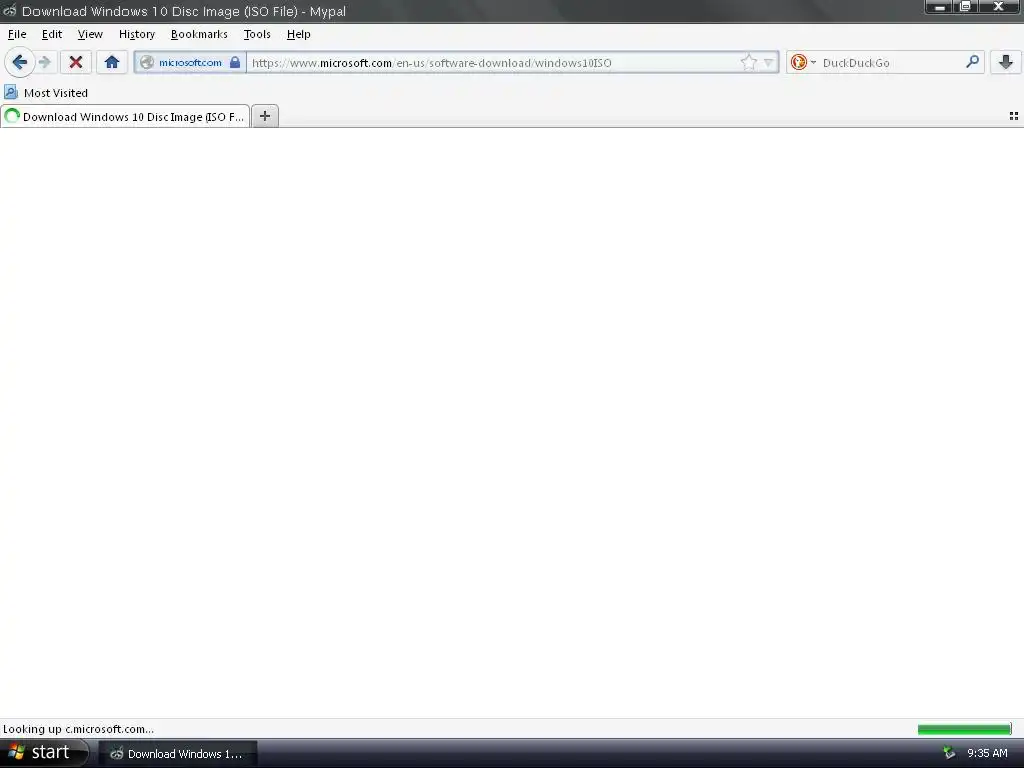
Task: Click the green page loading progress bar
Action: [964, 729]
